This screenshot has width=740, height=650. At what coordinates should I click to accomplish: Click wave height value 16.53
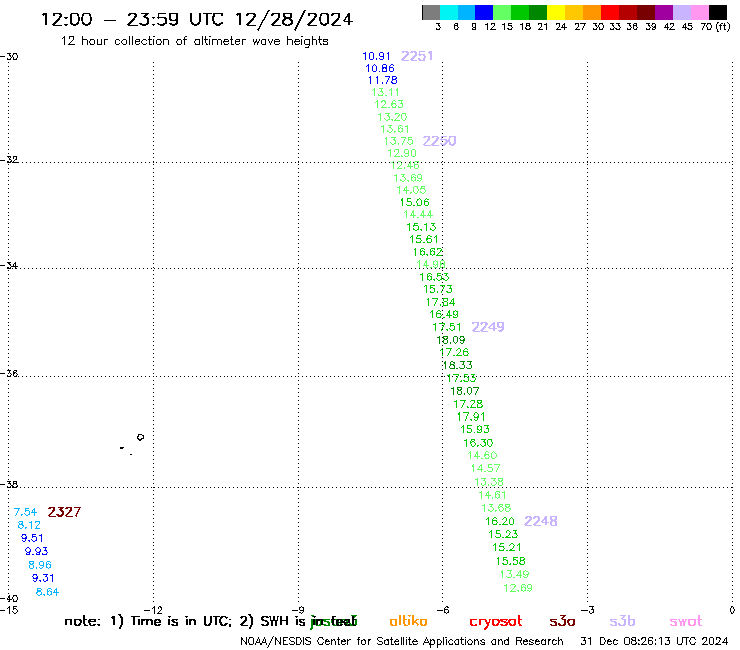click(434, 277)
